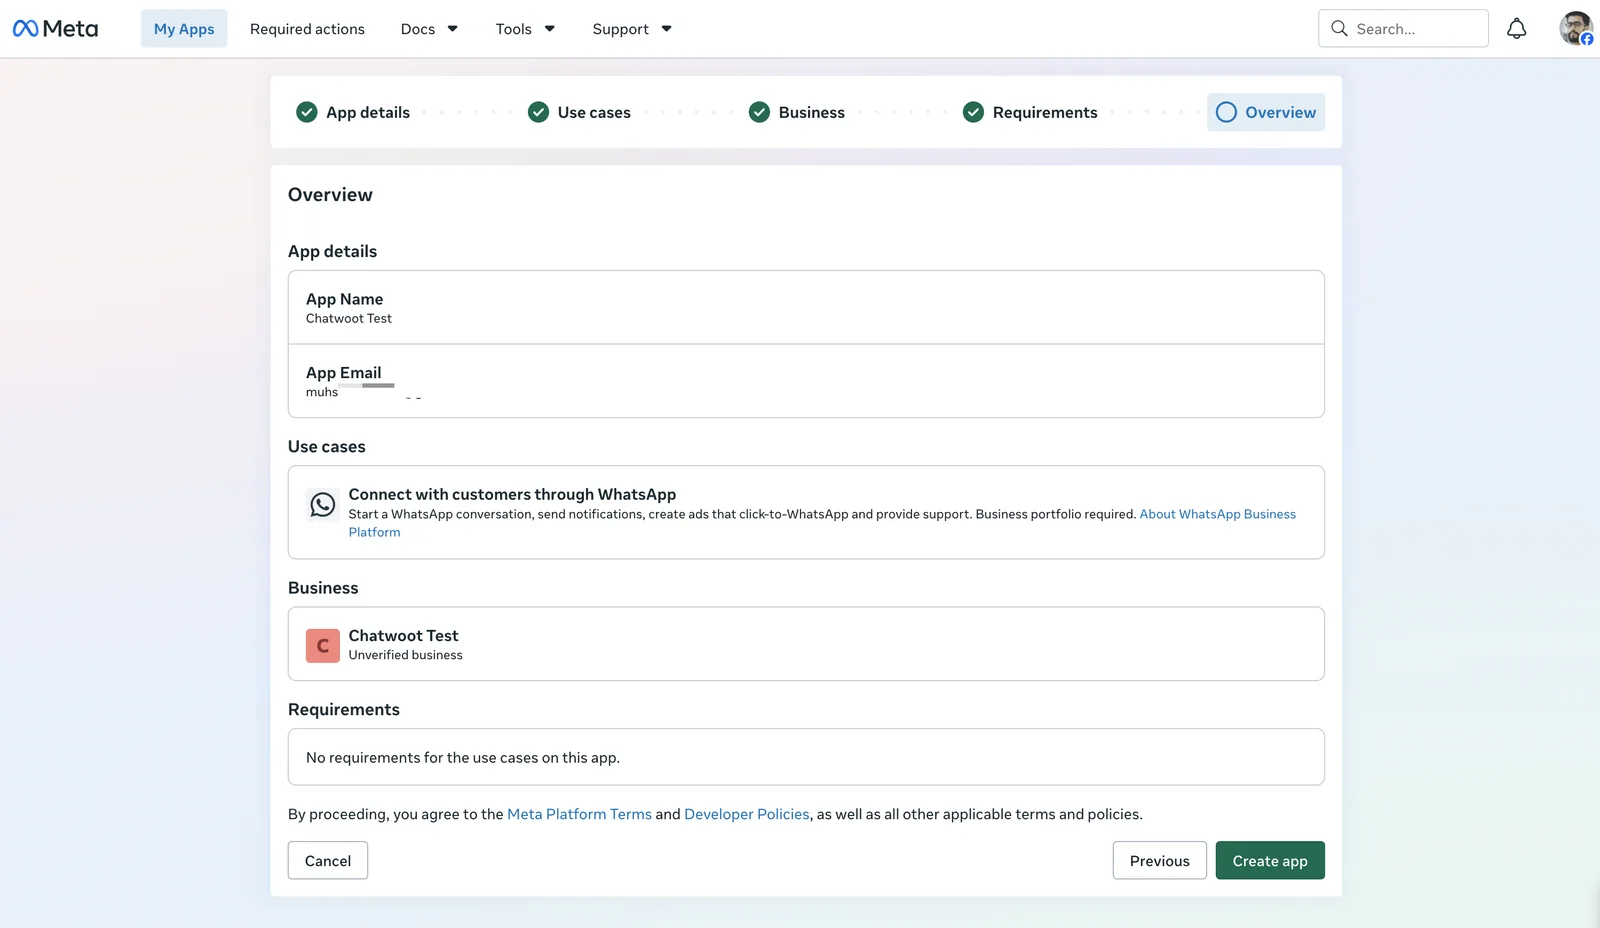Open My Apps in the top navigation
The height and width of the screenshot is (928, 1600).
tap(184, 29)
